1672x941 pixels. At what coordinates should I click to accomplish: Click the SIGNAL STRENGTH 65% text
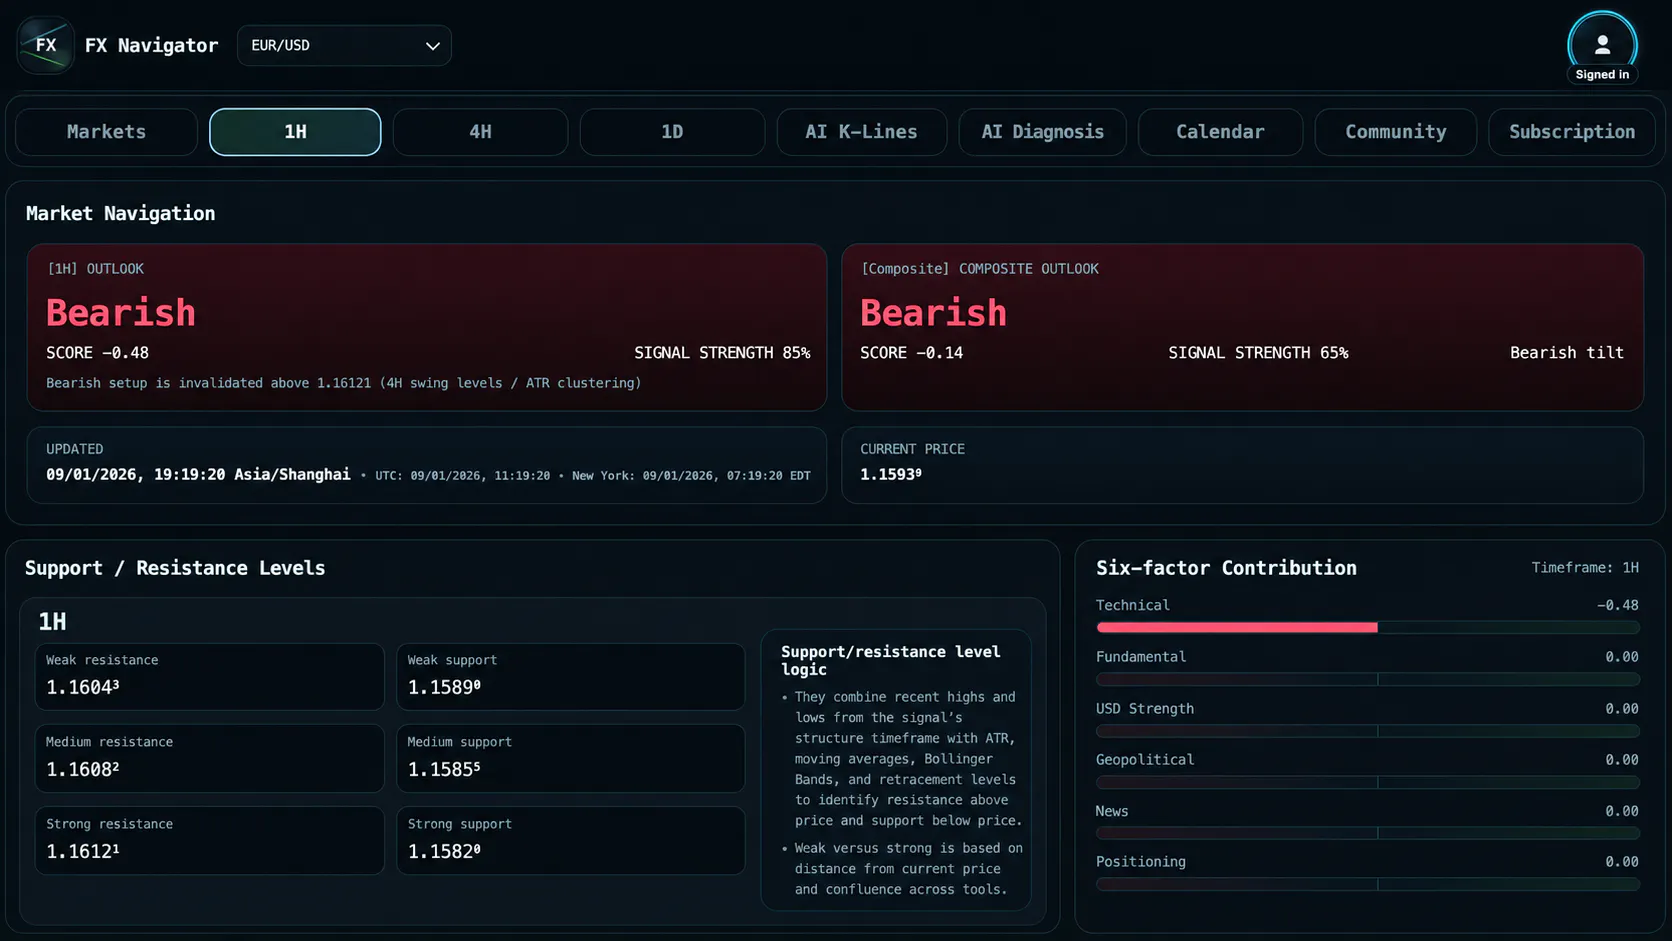[1258, 353]
